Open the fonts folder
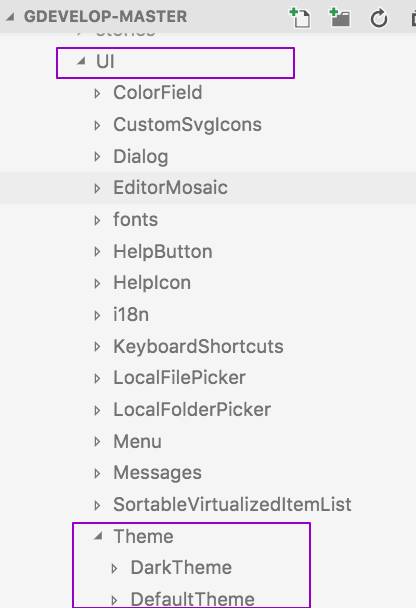Screen dimensions: 416x608 (x=135, y=219)
